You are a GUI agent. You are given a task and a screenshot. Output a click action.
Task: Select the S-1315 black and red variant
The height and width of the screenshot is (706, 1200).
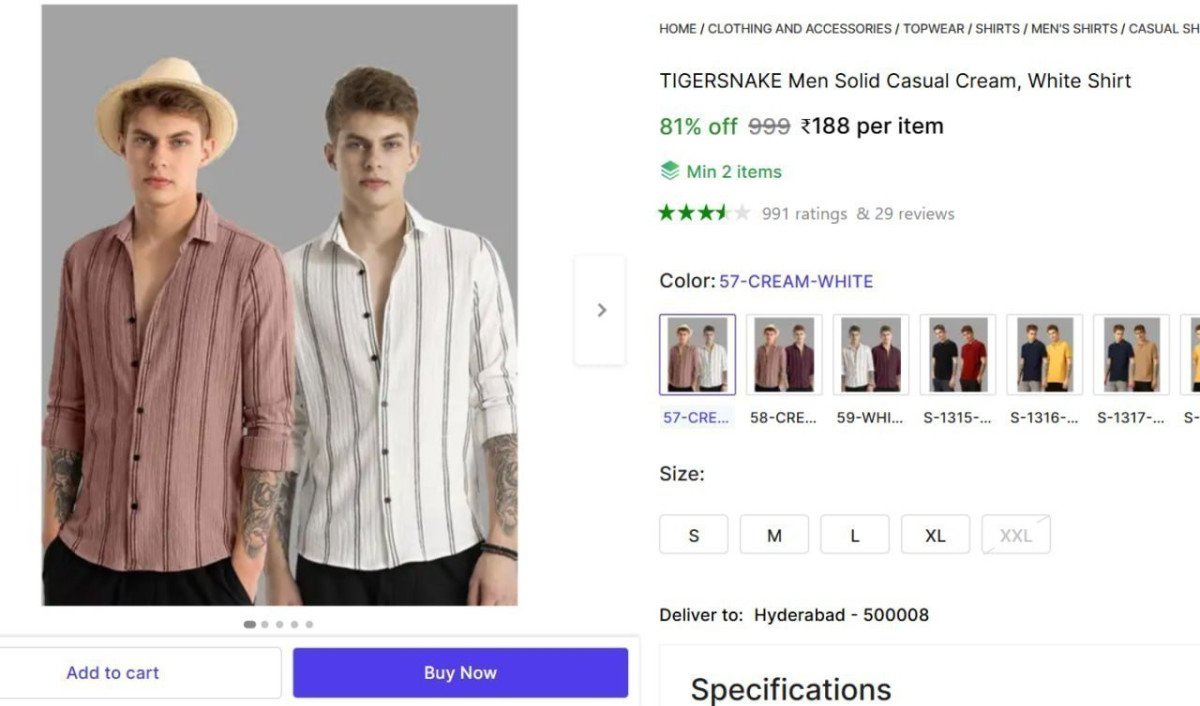(x=957, y=354)
